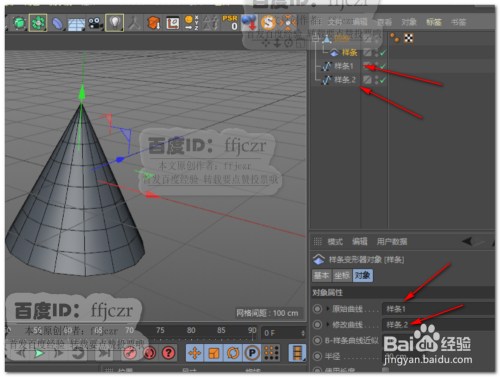500x377 pixels.
Task: Add a floor grid environment object
Action: [76, 24]
